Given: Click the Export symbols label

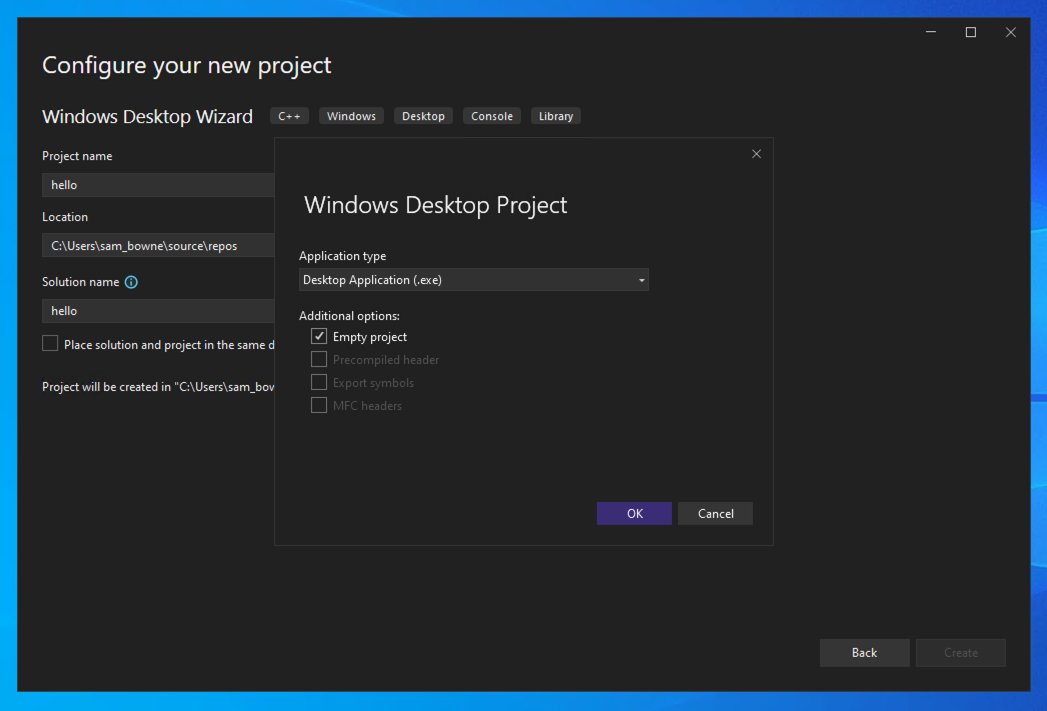Looking at the screenshot, I should [373, 383].
